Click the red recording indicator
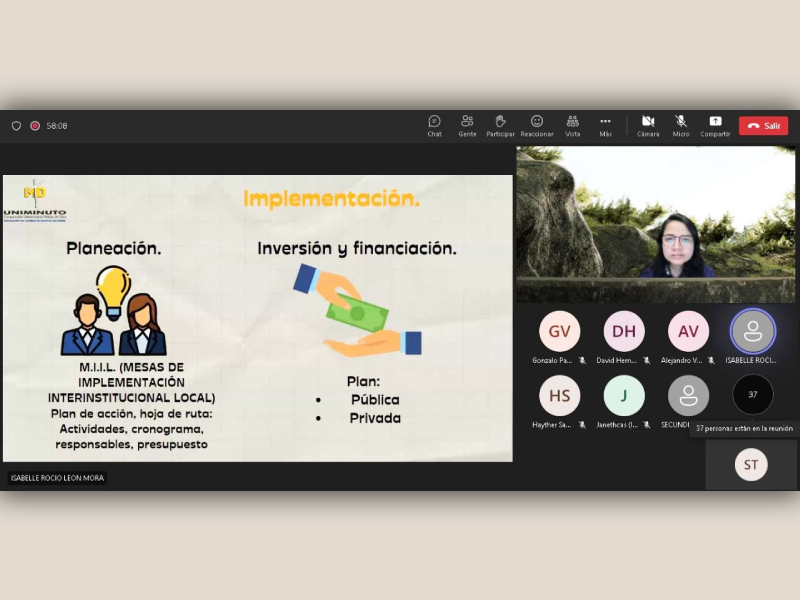 pos(35,126)
